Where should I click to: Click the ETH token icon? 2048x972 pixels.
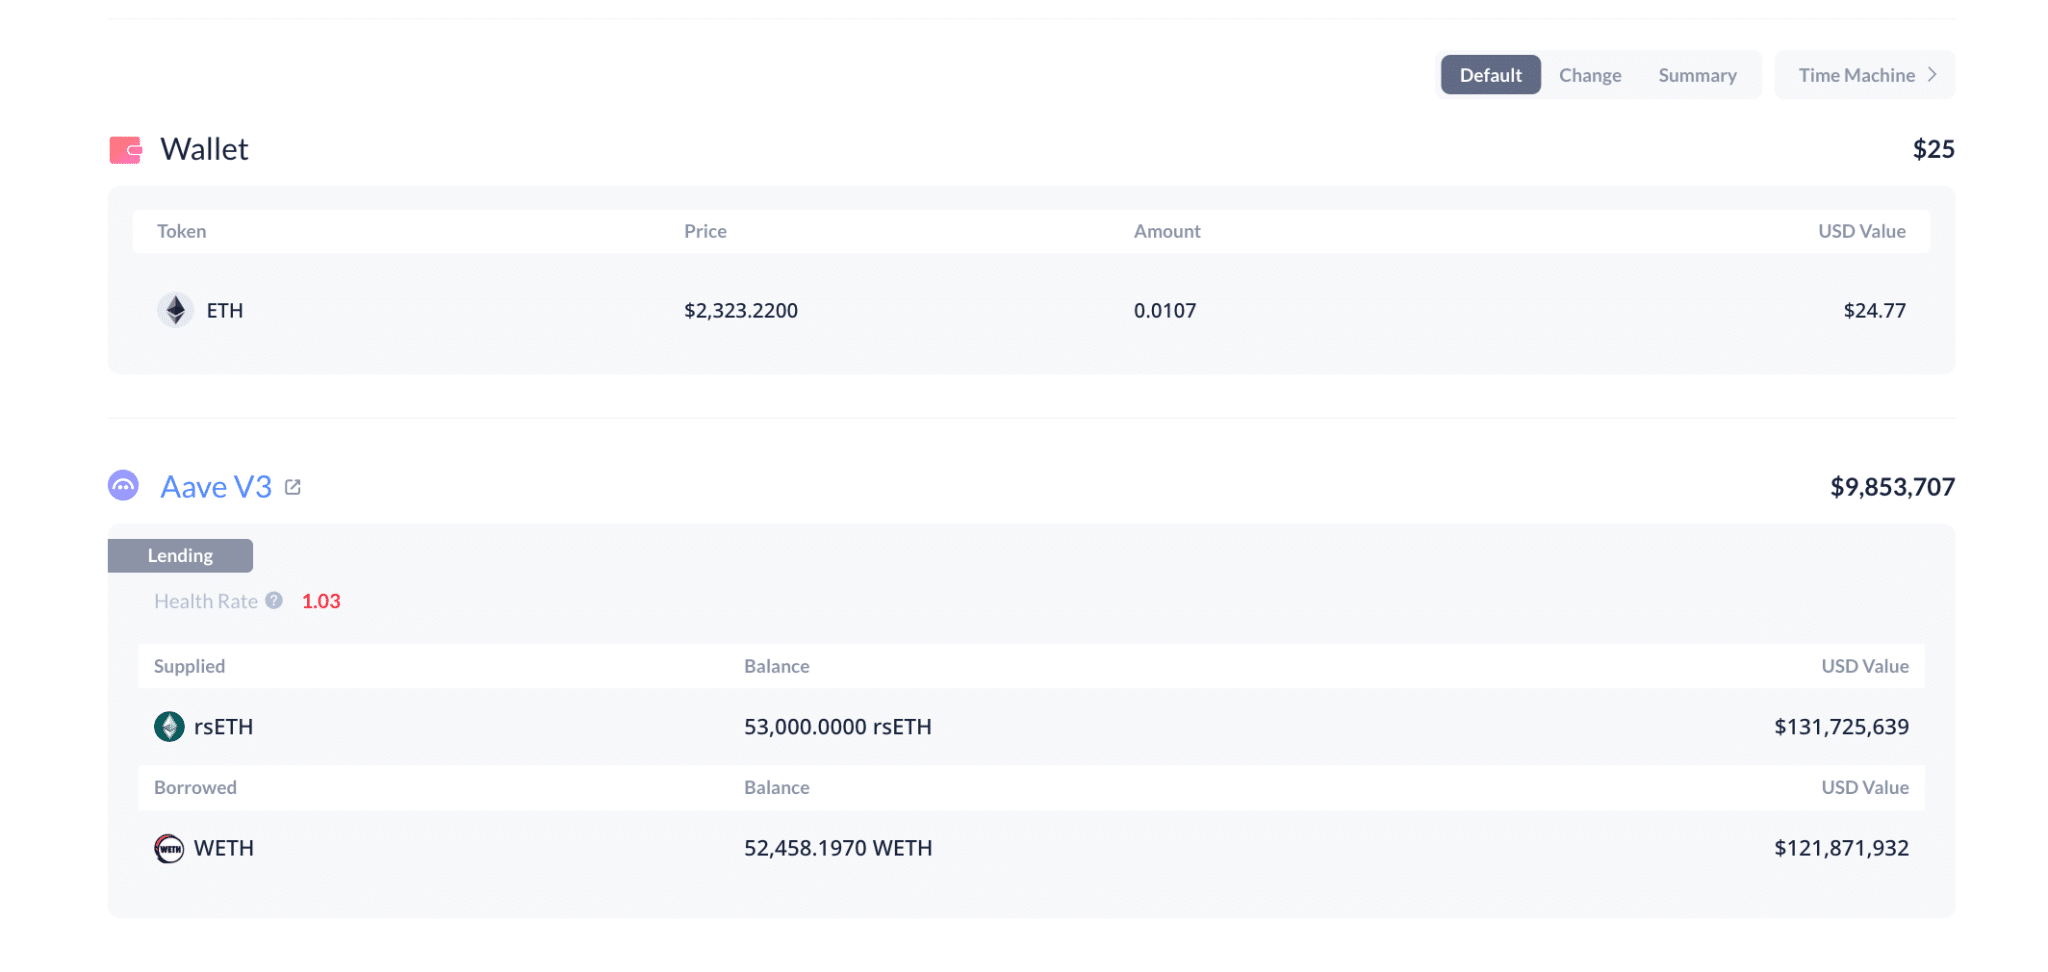pyautogui.click(x=175, y=310)
